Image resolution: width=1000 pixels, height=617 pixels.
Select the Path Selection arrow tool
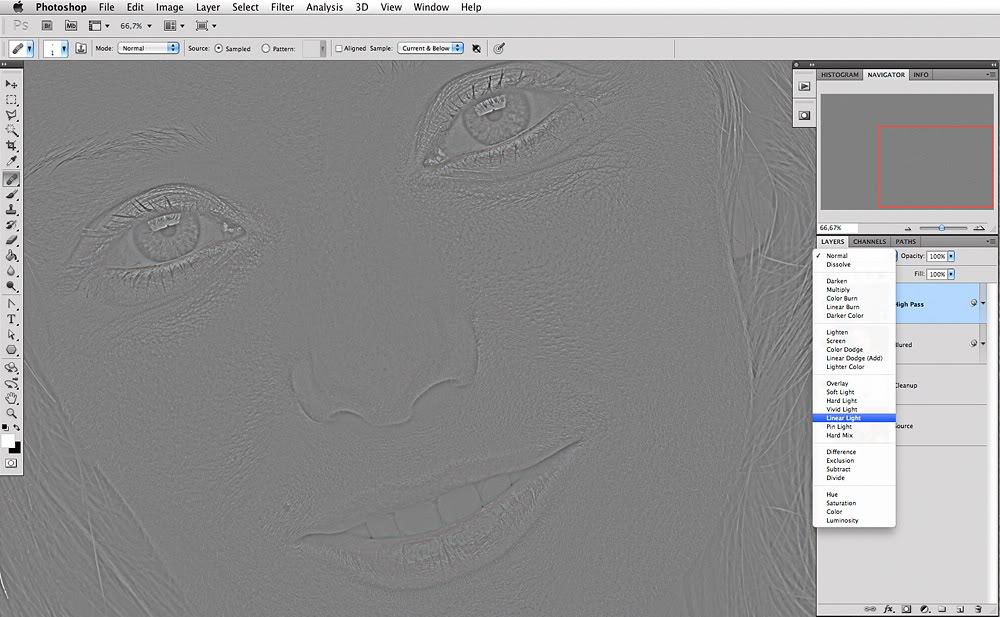(x=11, y=335)
